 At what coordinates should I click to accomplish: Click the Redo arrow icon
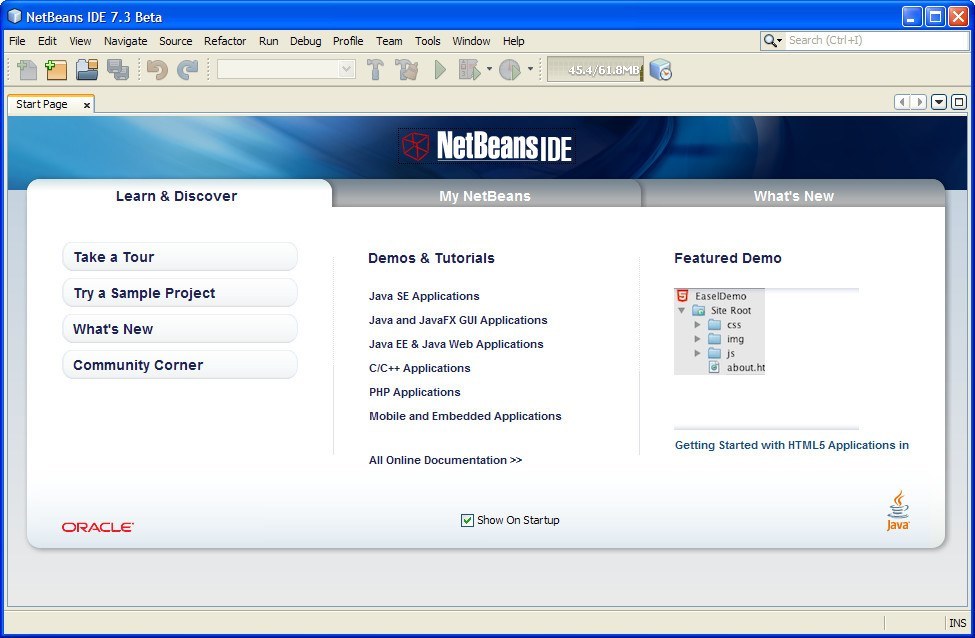[x=187, y=70]
